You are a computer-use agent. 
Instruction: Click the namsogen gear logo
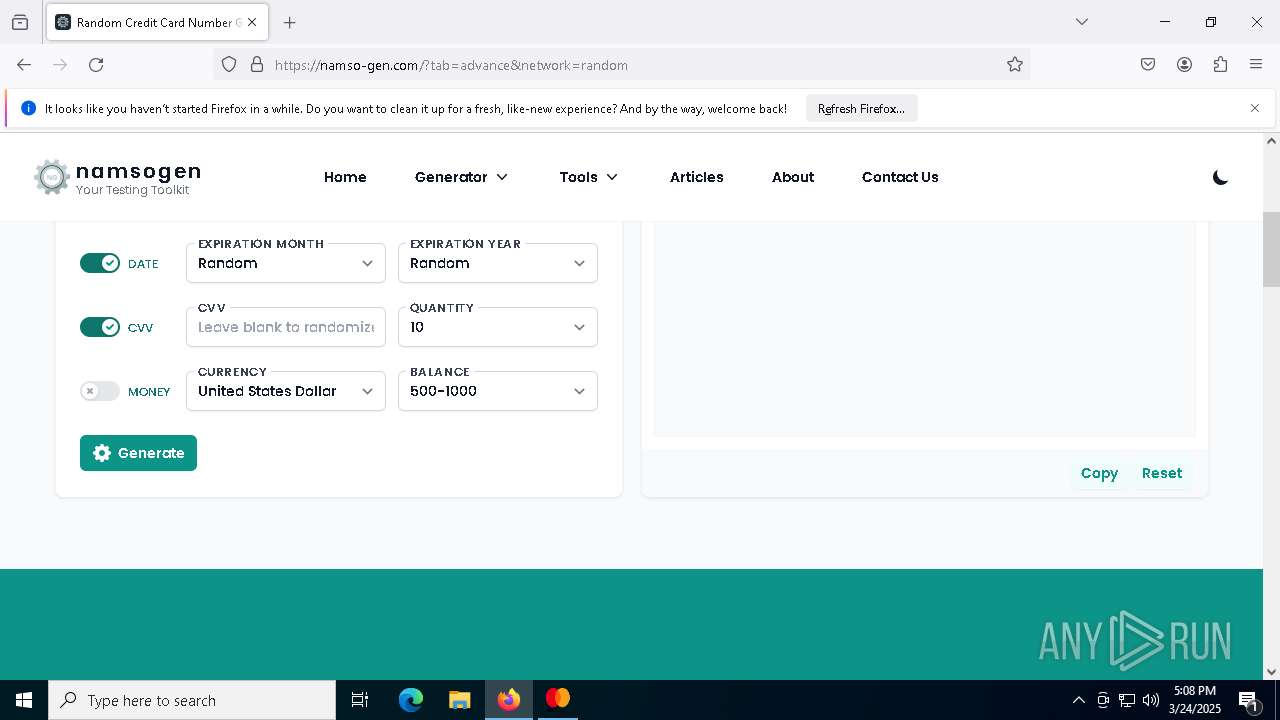point(51,177)
